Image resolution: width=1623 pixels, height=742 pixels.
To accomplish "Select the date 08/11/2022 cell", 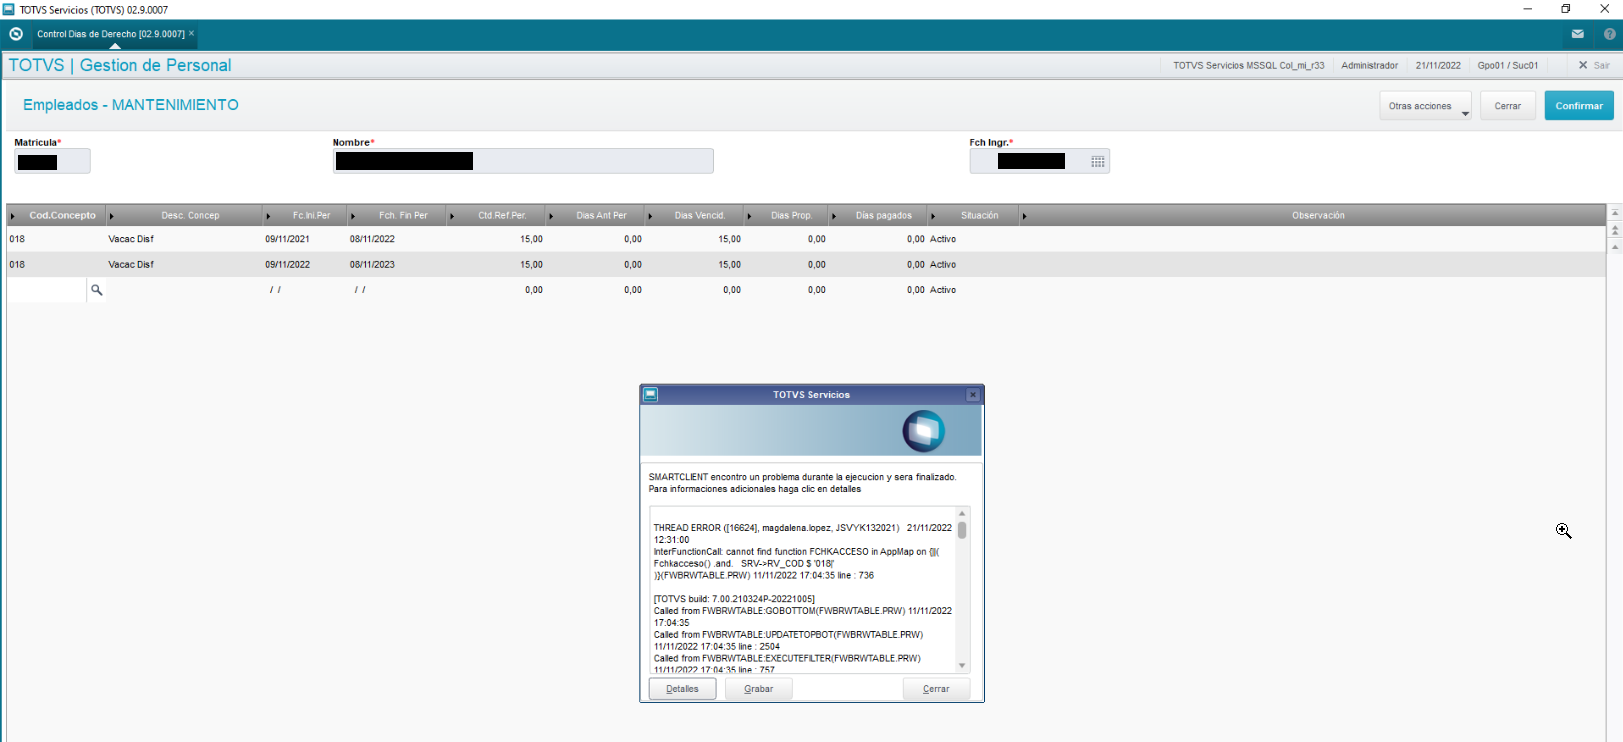I will point(372,239).
